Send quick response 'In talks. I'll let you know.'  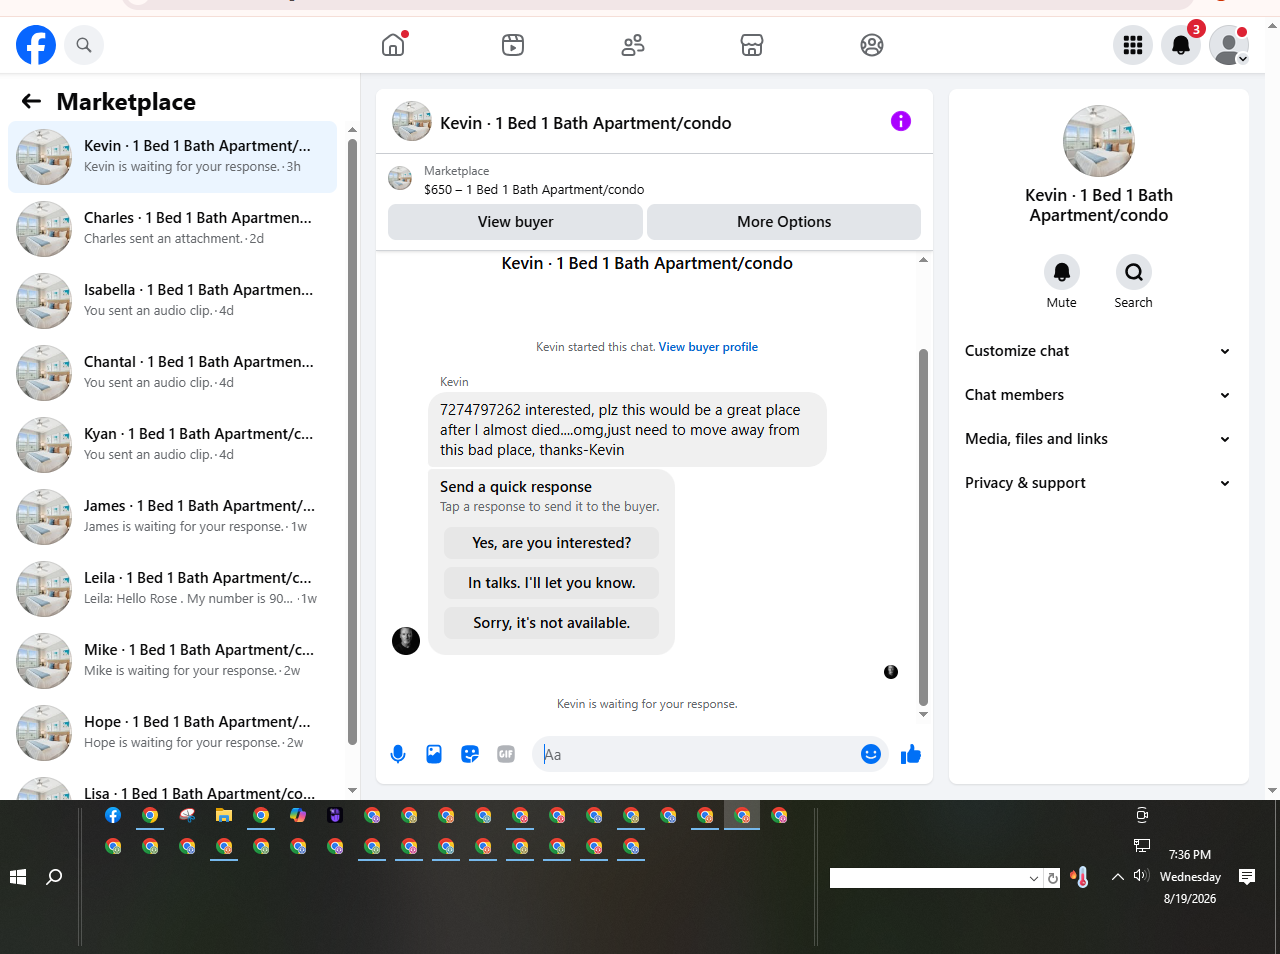tap(552, 583)
